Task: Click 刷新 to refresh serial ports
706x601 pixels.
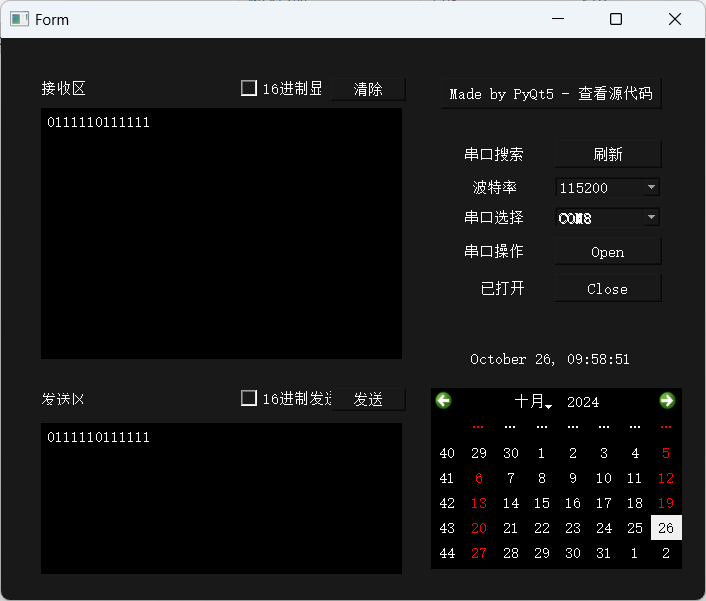Action: [608, 154]
